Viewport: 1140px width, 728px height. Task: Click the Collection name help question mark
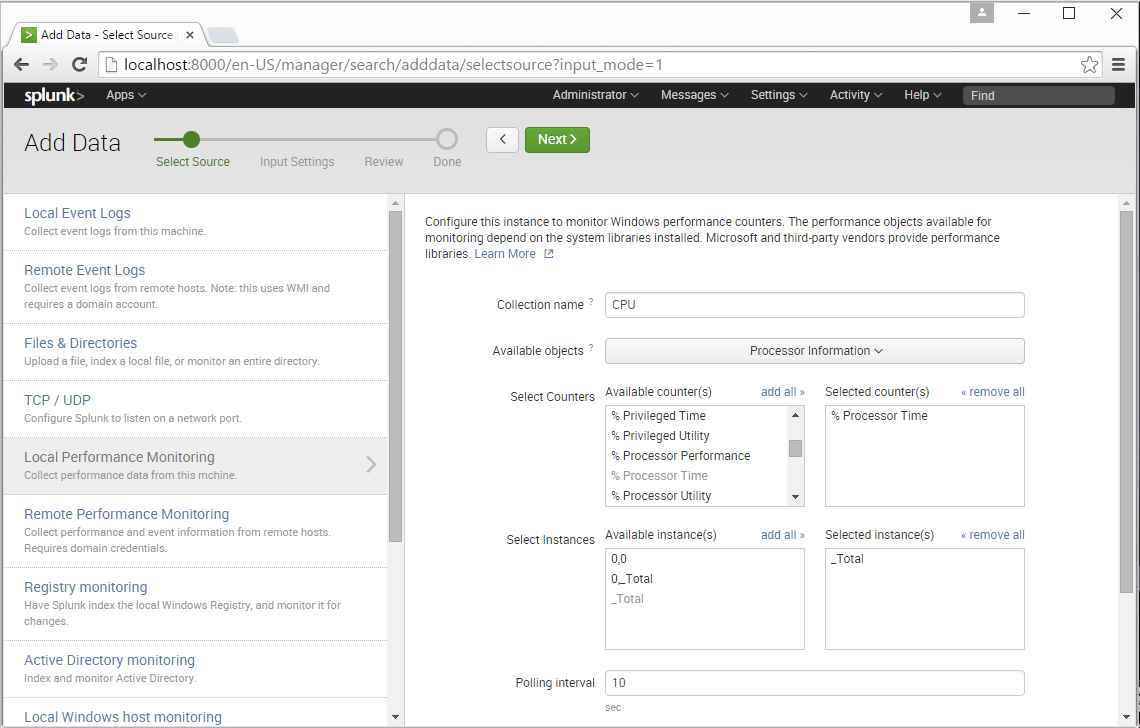click(x=591, y=302)
